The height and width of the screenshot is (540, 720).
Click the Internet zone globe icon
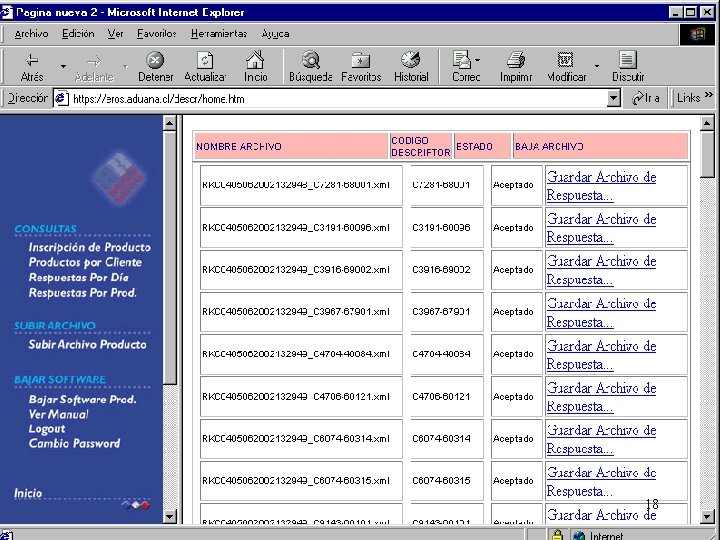579,536
